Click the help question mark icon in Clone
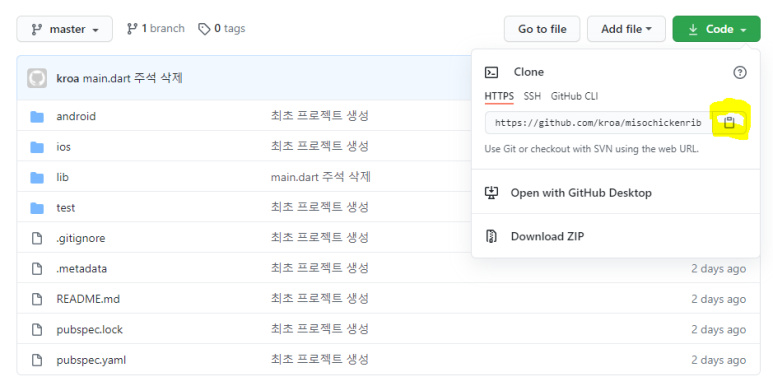Screen dimensions: 773x386 click(x=739, y=72)
